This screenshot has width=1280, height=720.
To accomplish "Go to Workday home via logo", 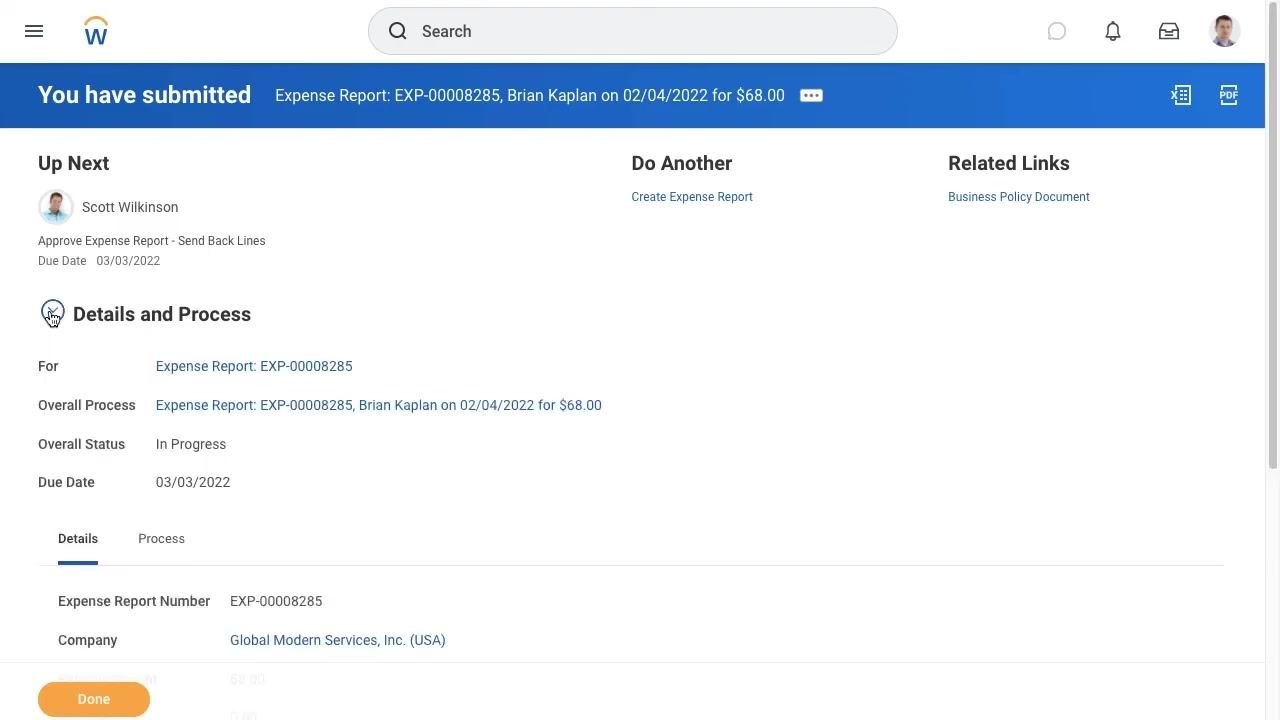I will (x=96, y=31).
